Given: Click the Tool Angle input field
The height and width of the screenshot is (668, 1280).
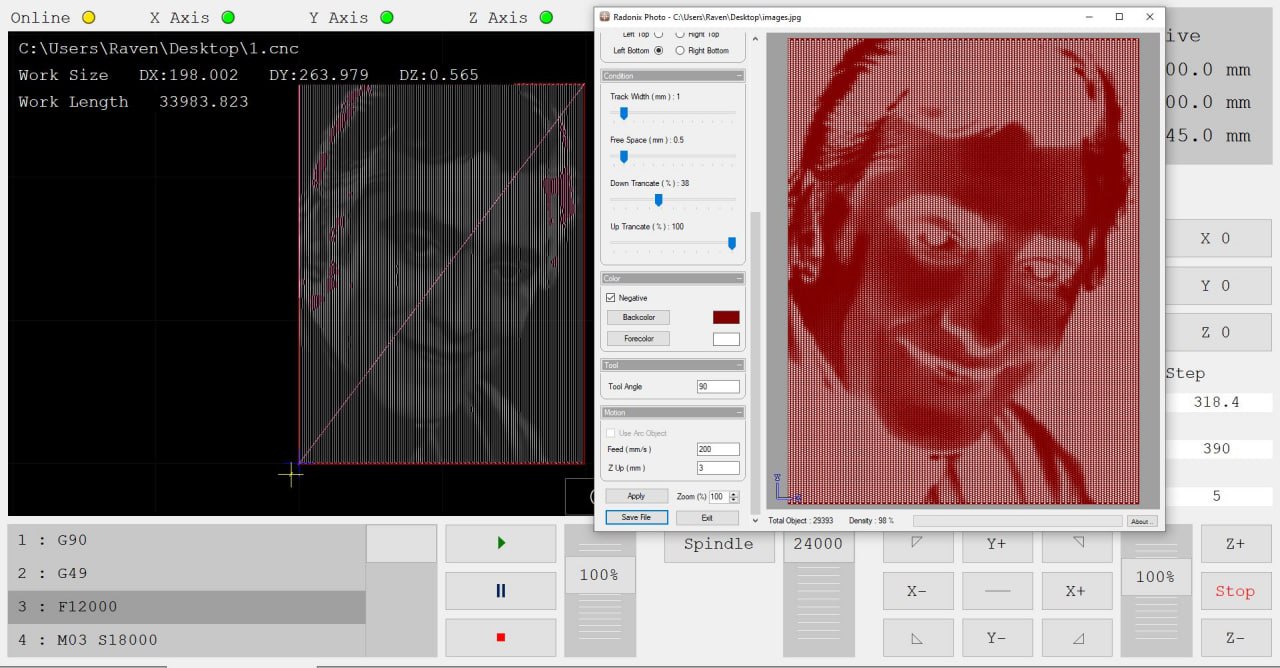Looking at the screenshot, I should tap(718, 387).
